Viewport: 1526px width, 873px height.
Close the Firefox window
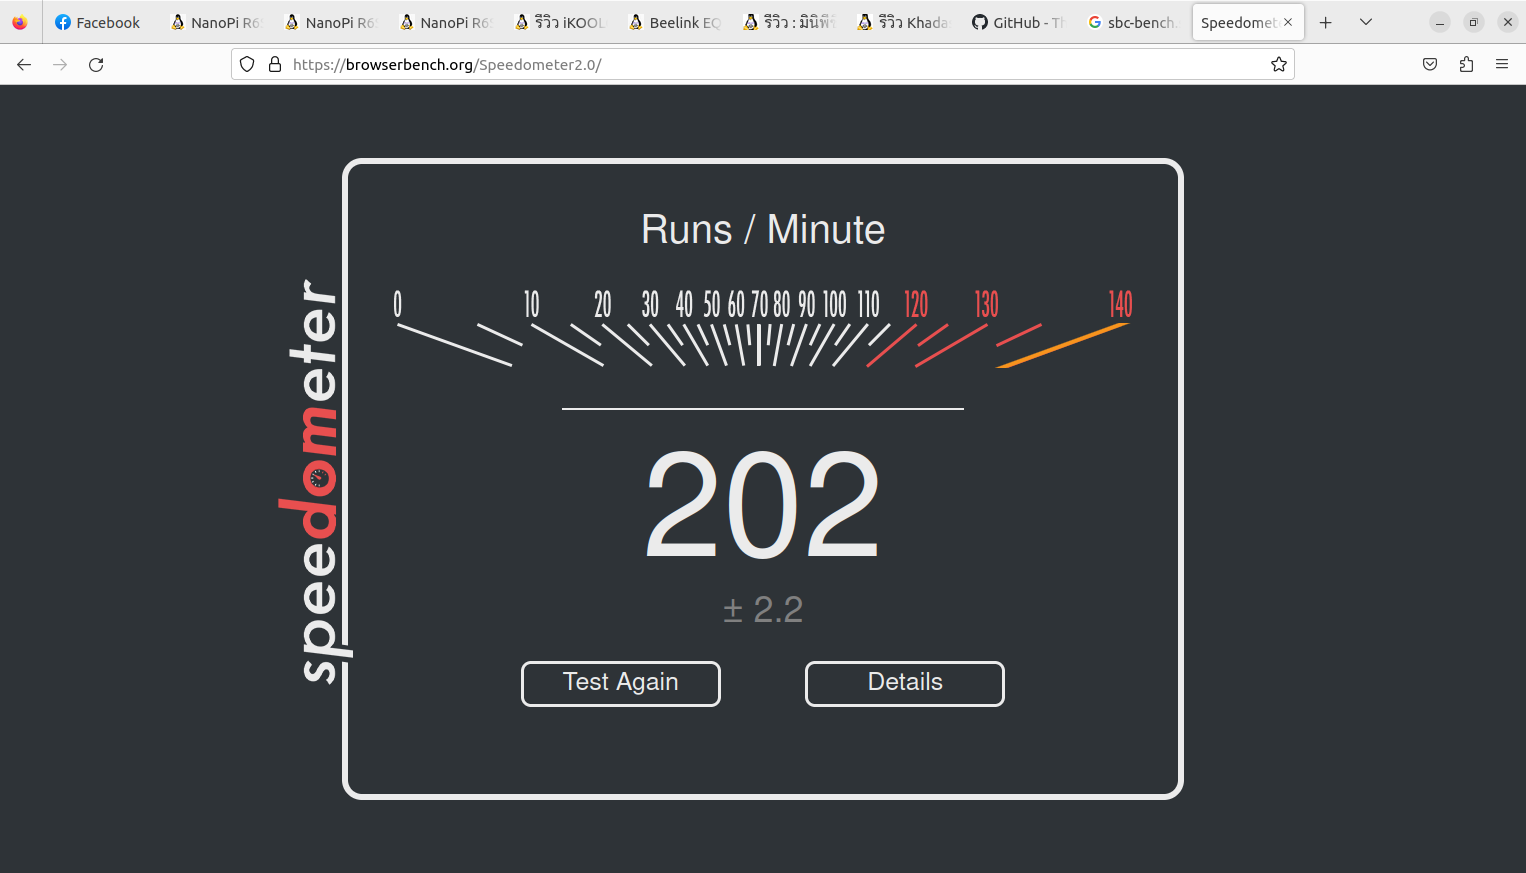coord(1508,22)
